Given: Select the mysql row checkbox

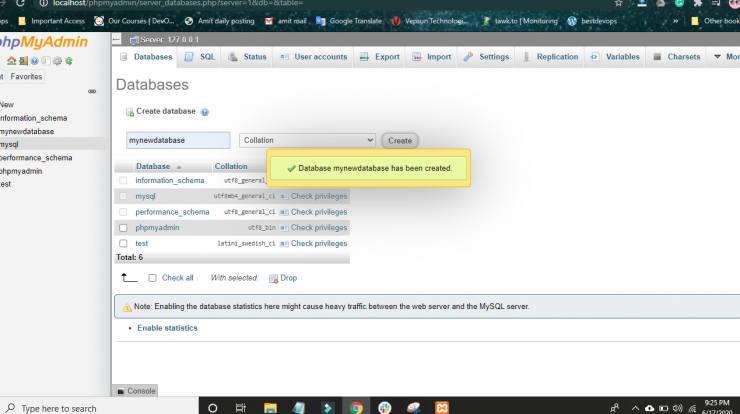Looking at the screenshot, I should pyautogui.click(x=123, y=196).
